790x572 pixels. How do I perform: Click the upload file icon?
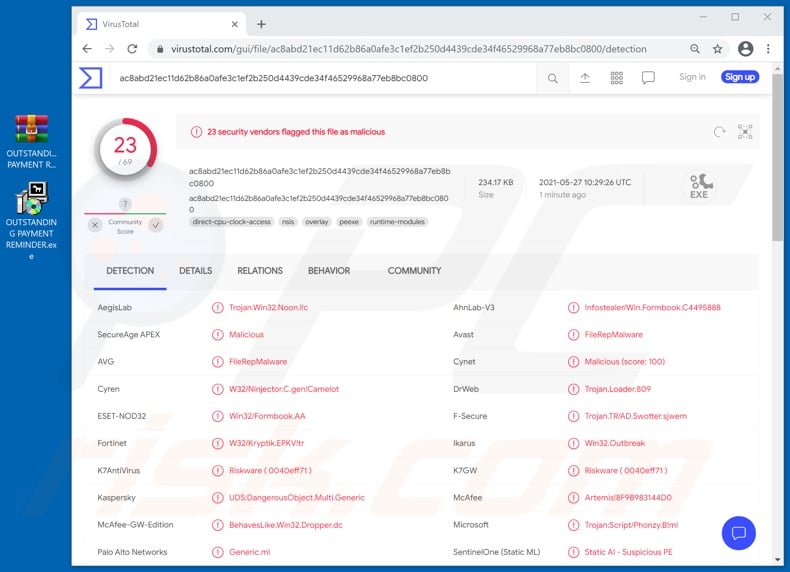pyautogui.click(x=584, y=78)
